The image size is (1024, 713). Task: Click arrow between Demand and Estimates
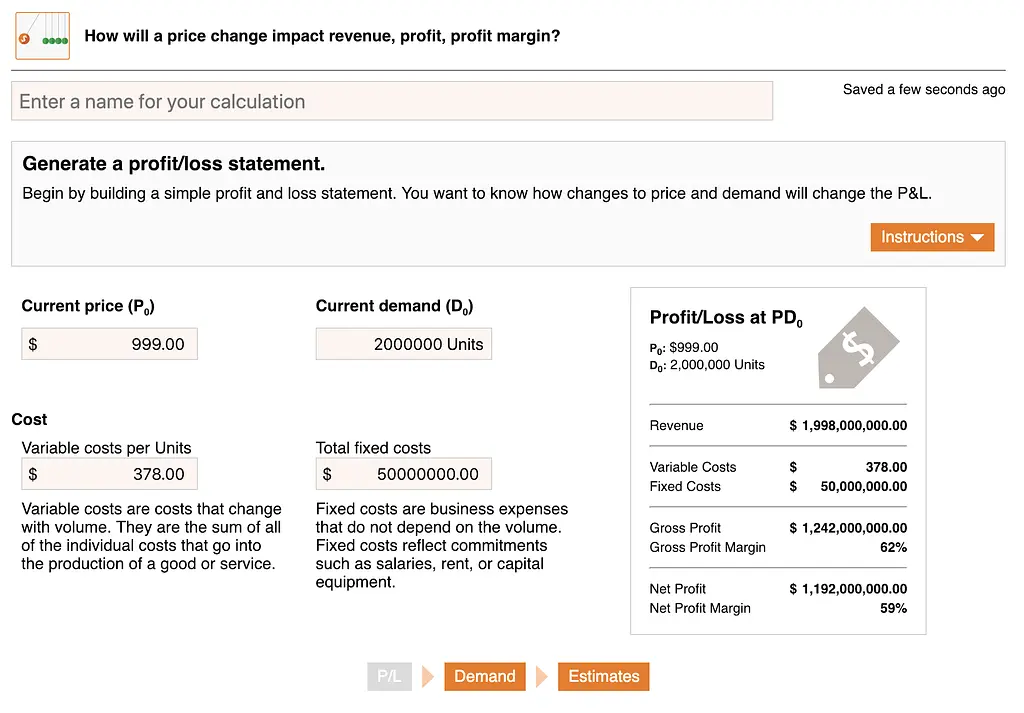pos(541,676)
